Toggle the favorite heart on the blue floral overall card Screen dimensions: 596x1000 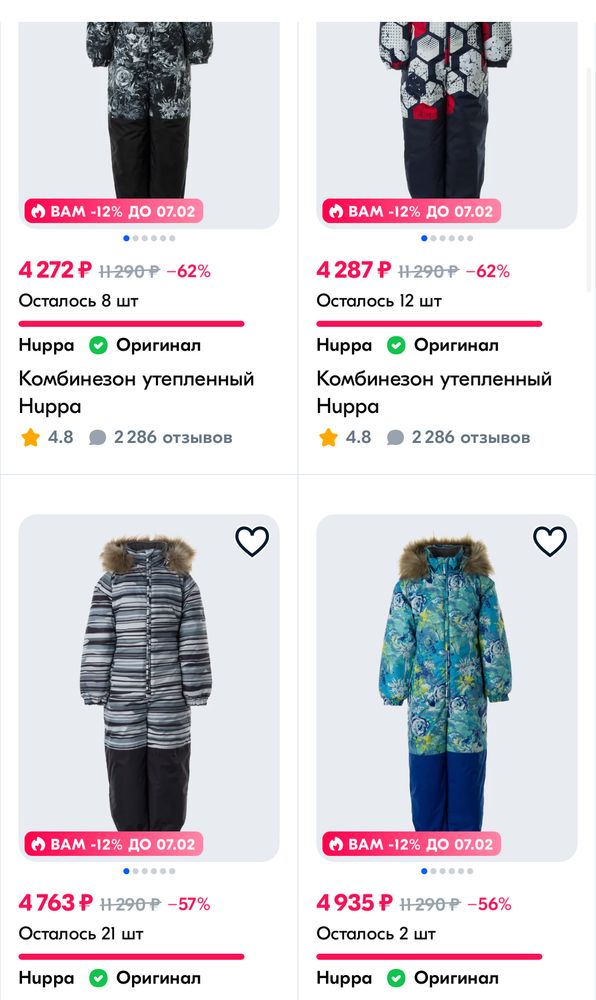click(550, 541)
